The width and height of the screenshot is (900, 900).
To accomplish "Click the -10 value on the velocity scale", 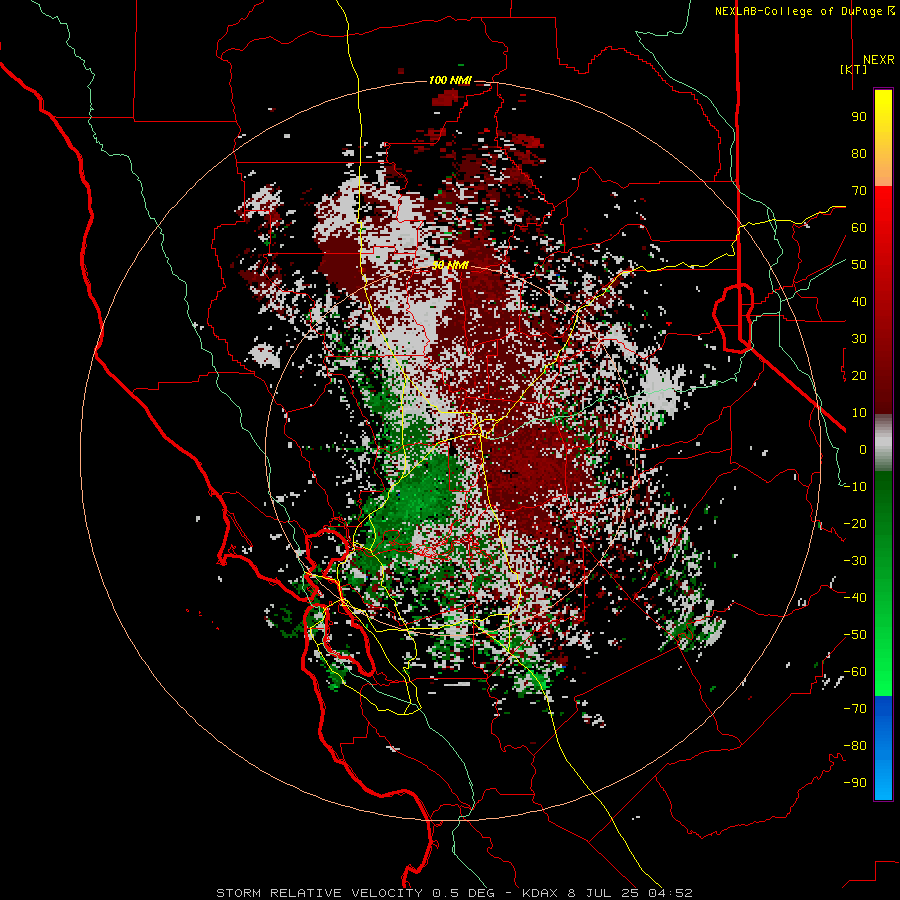I will (x=855, y=487).
